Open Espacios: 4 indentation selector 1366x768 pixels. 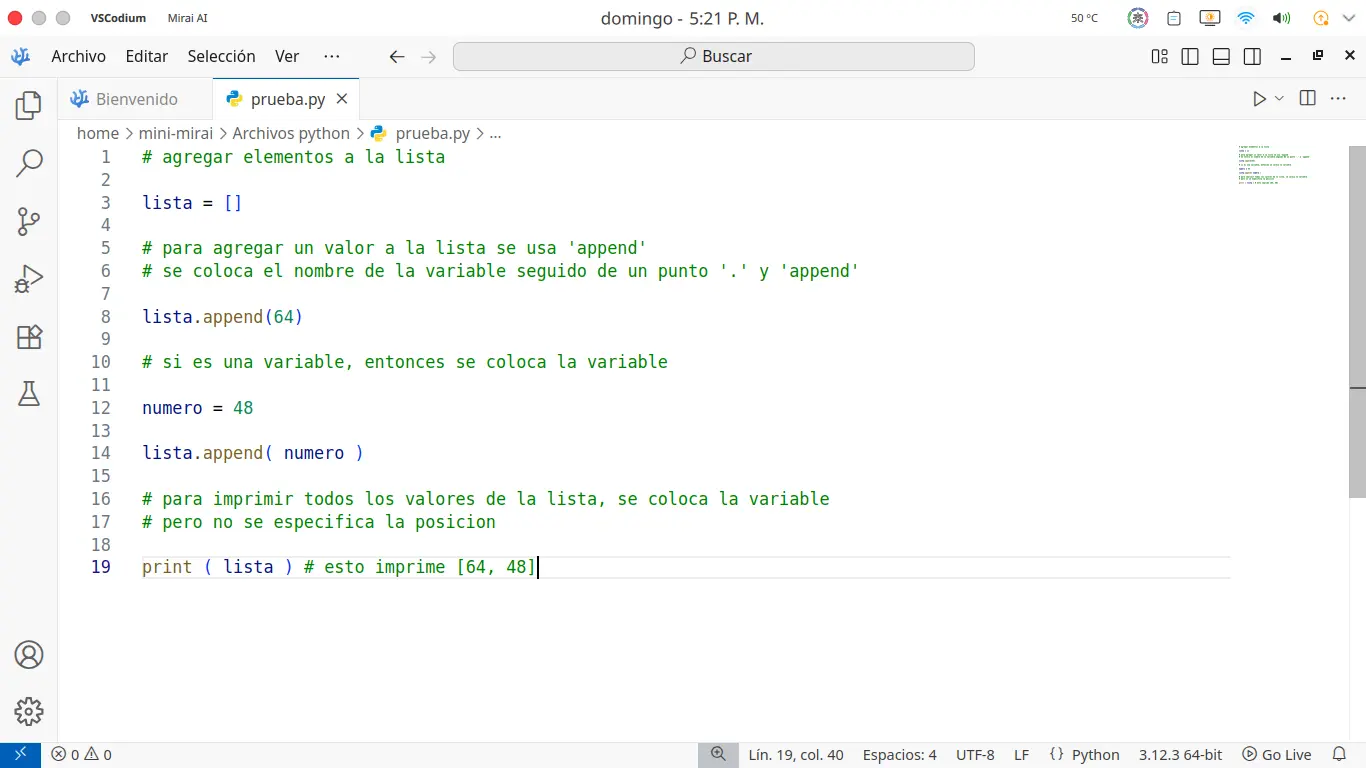(x=900, y=755)
